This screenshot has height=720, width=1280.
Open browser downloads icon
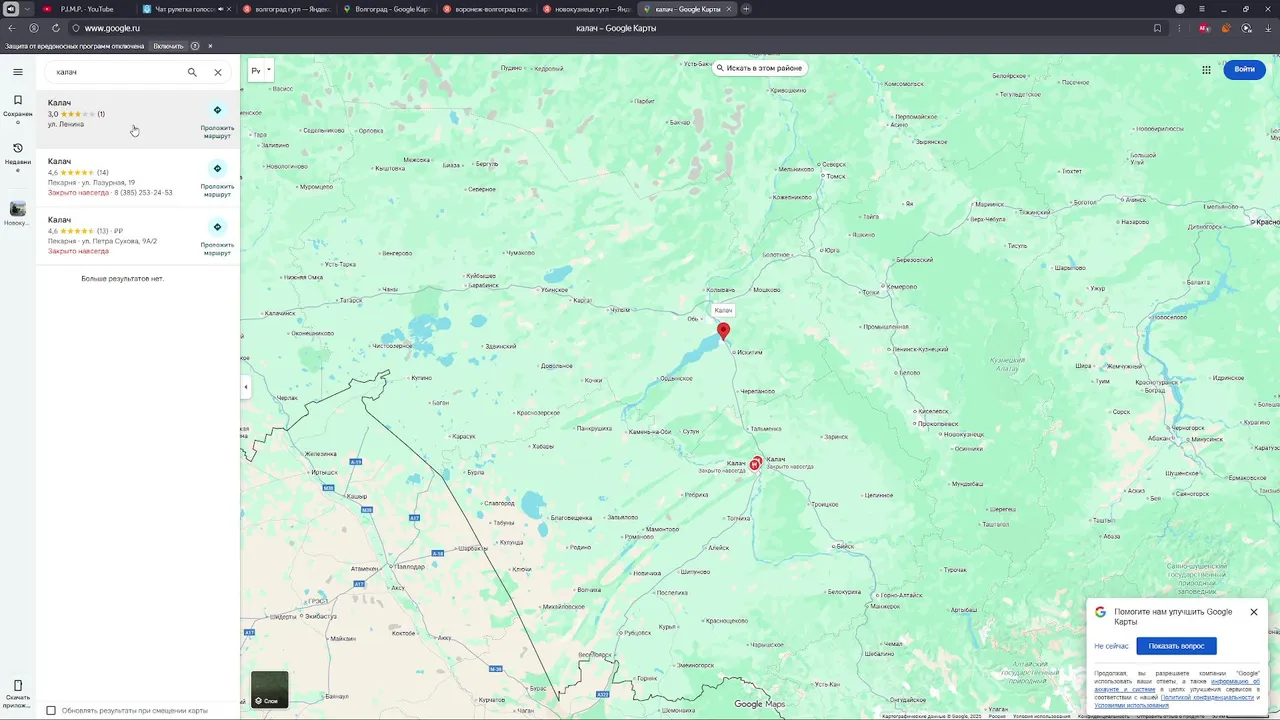[x=1268, y=28]
